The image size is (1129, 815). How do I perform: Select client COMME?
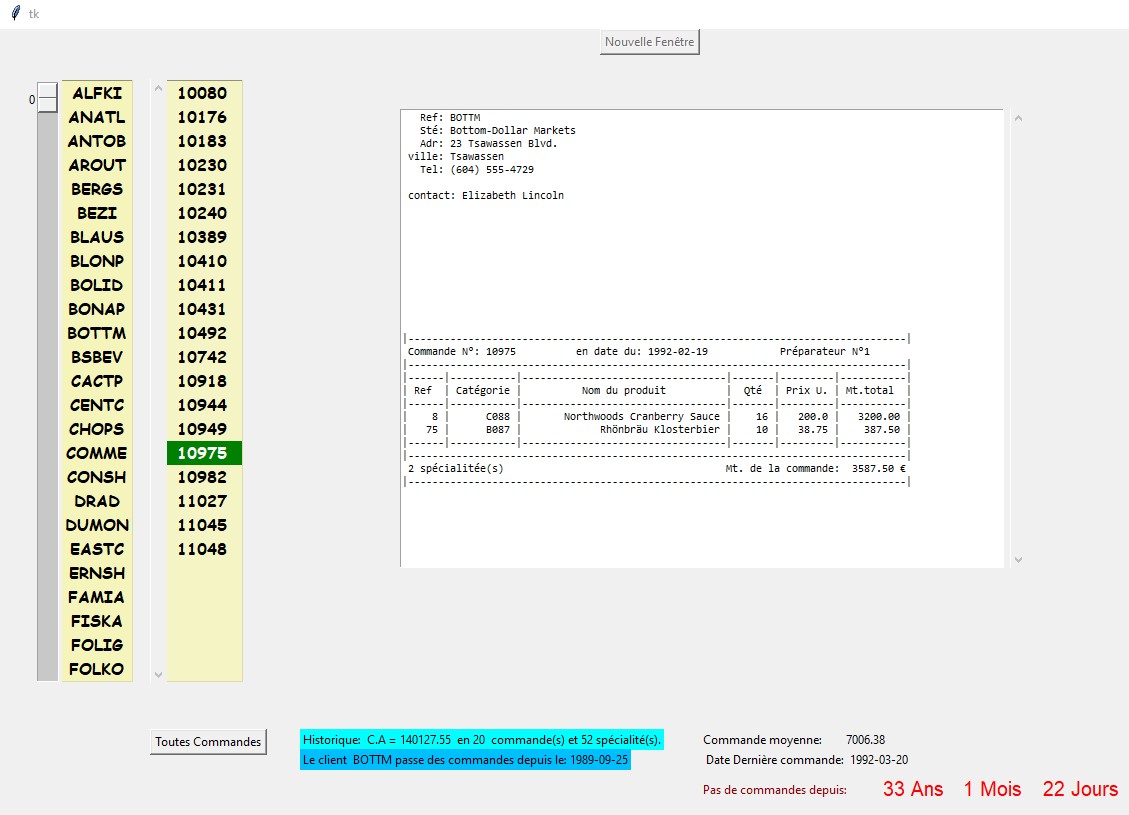[x=97, y=453]
